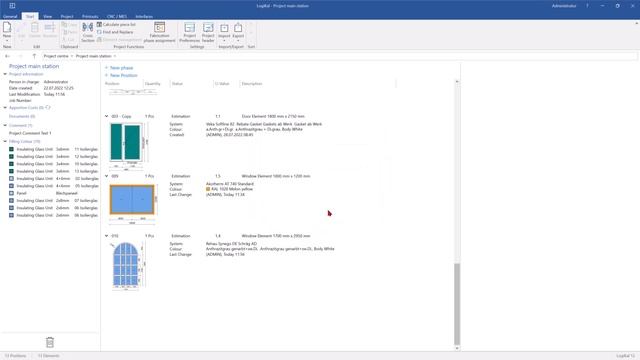
Task: Switch to the Project tab
Action: (67, 16)
